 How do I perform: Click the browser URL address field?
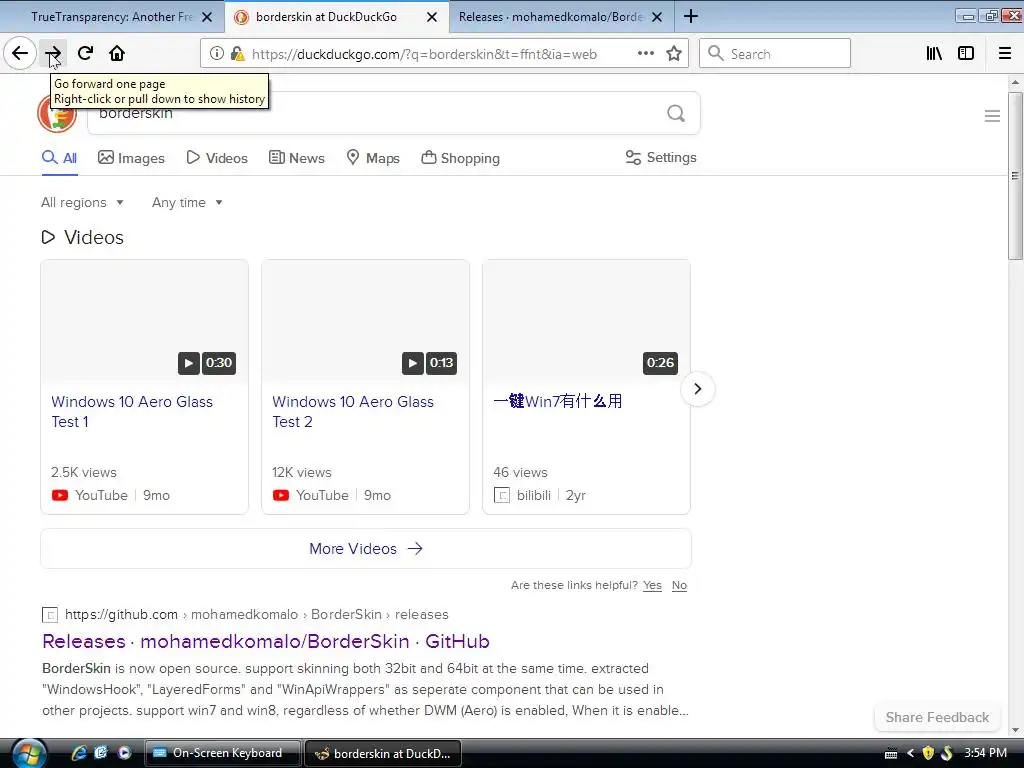[424, 54]
